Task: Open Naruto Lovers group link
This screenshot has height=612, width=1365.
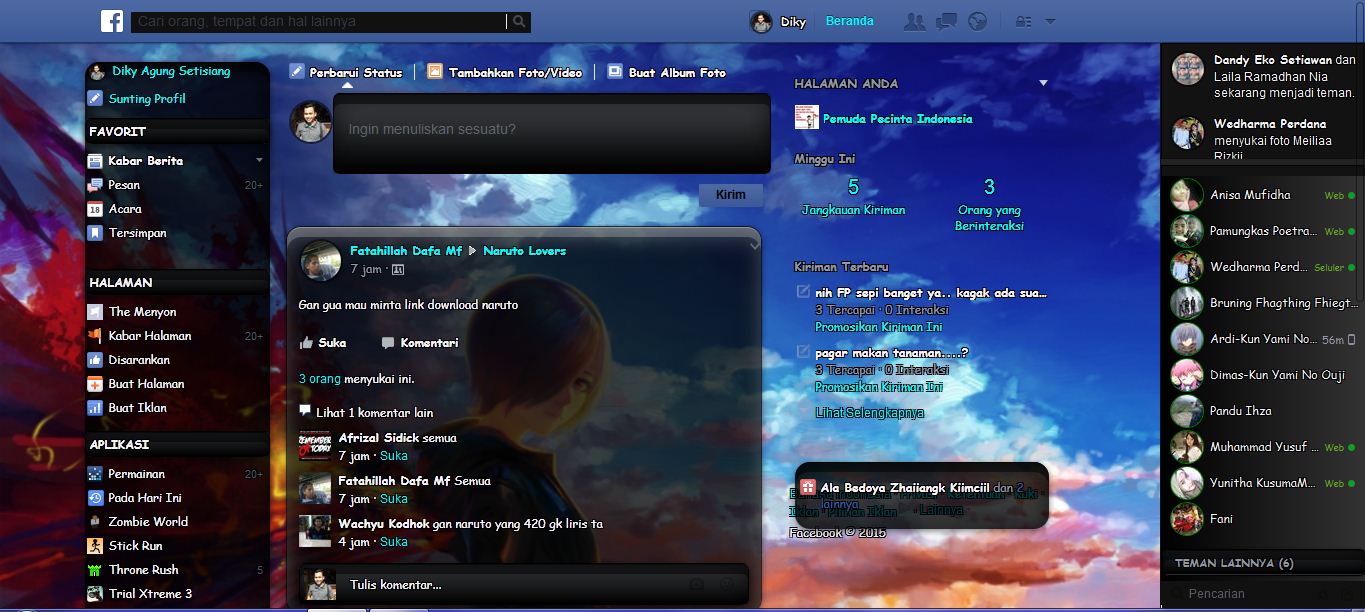Action: click(524, 251)
